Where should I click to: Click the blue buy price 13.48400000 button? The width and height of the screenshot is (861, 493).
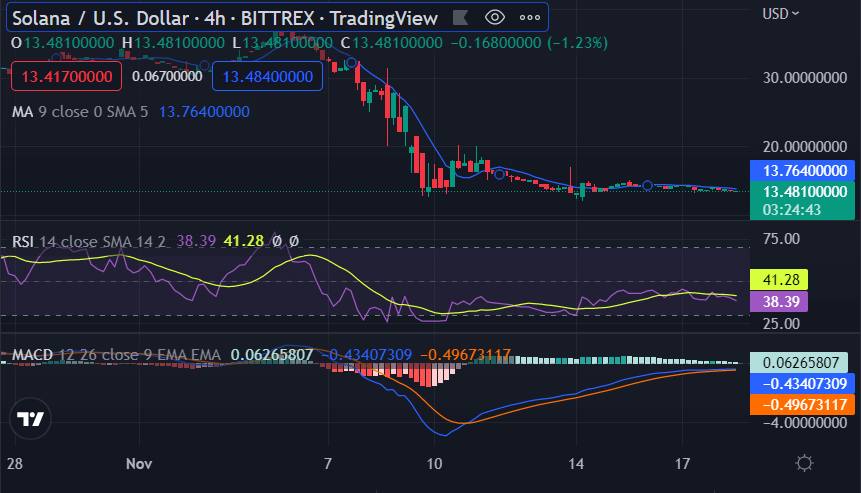coord(267,76)
